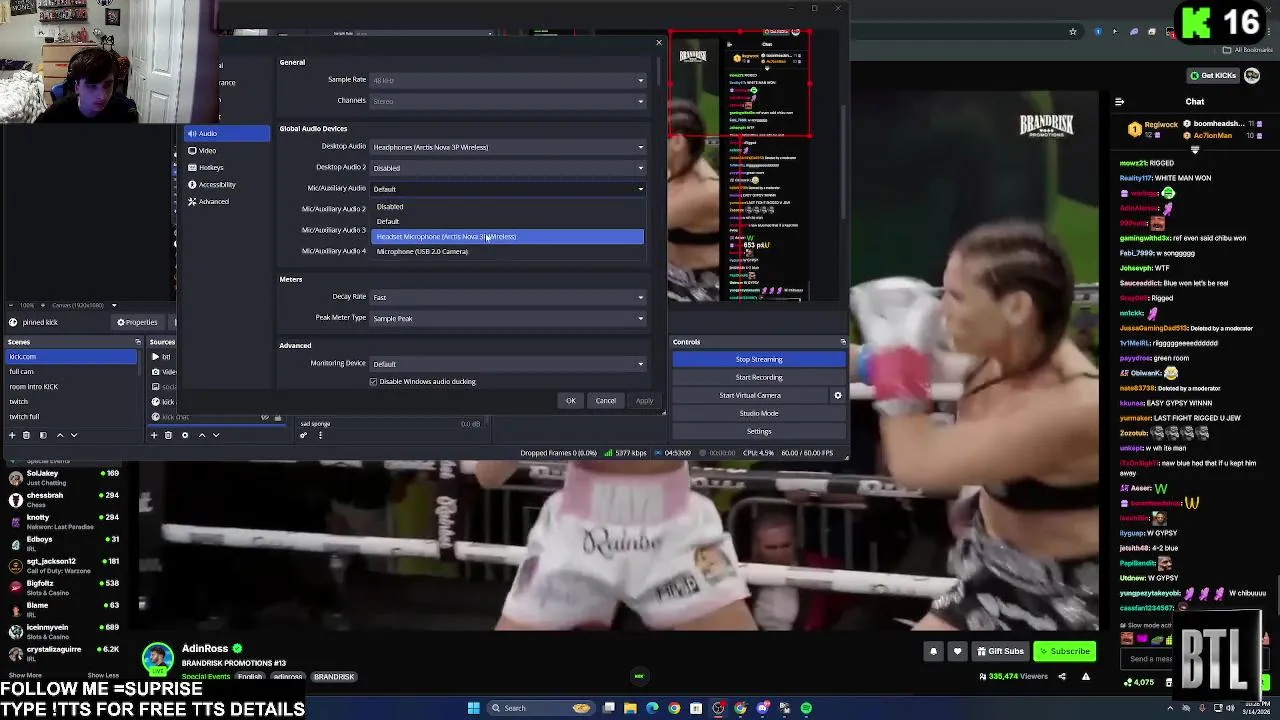This screenshot has height=720, width=1280.
Task: Add a new scene with plus icon
Action: (12, 435)
